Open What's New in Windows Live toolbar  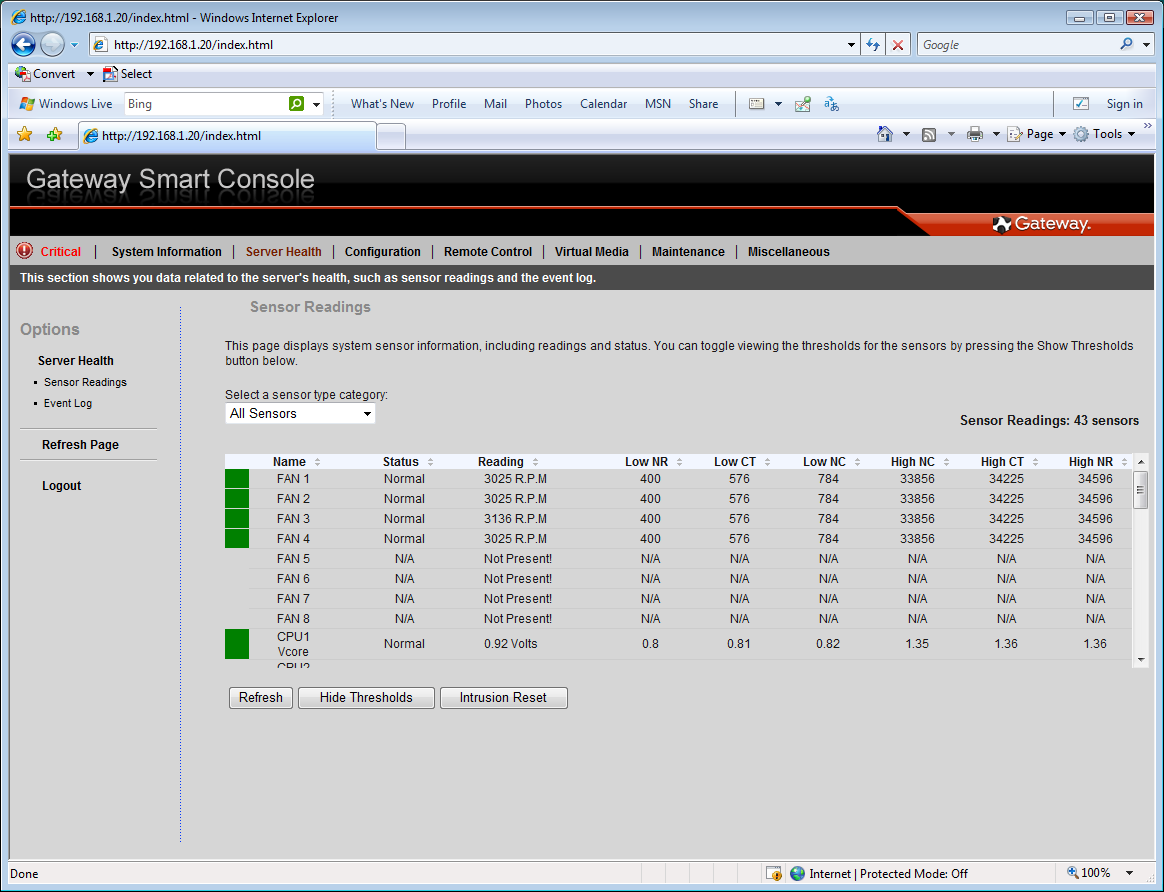tap(382, 104)
